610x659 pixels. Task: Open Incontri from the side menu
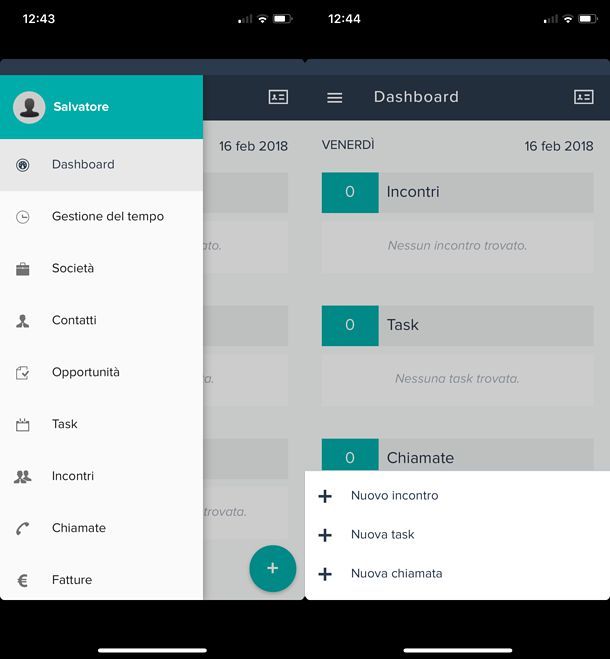click(x=101, y=476)
